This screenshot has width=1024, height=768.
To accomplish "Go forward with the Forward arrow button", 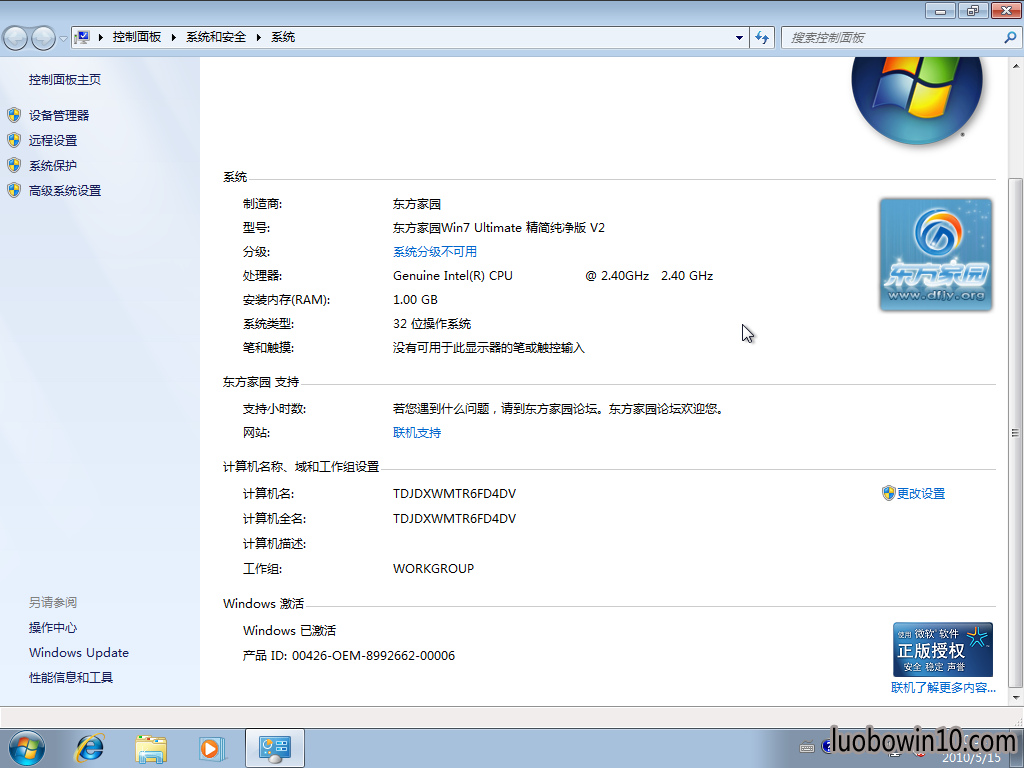I will coord(43,38).
